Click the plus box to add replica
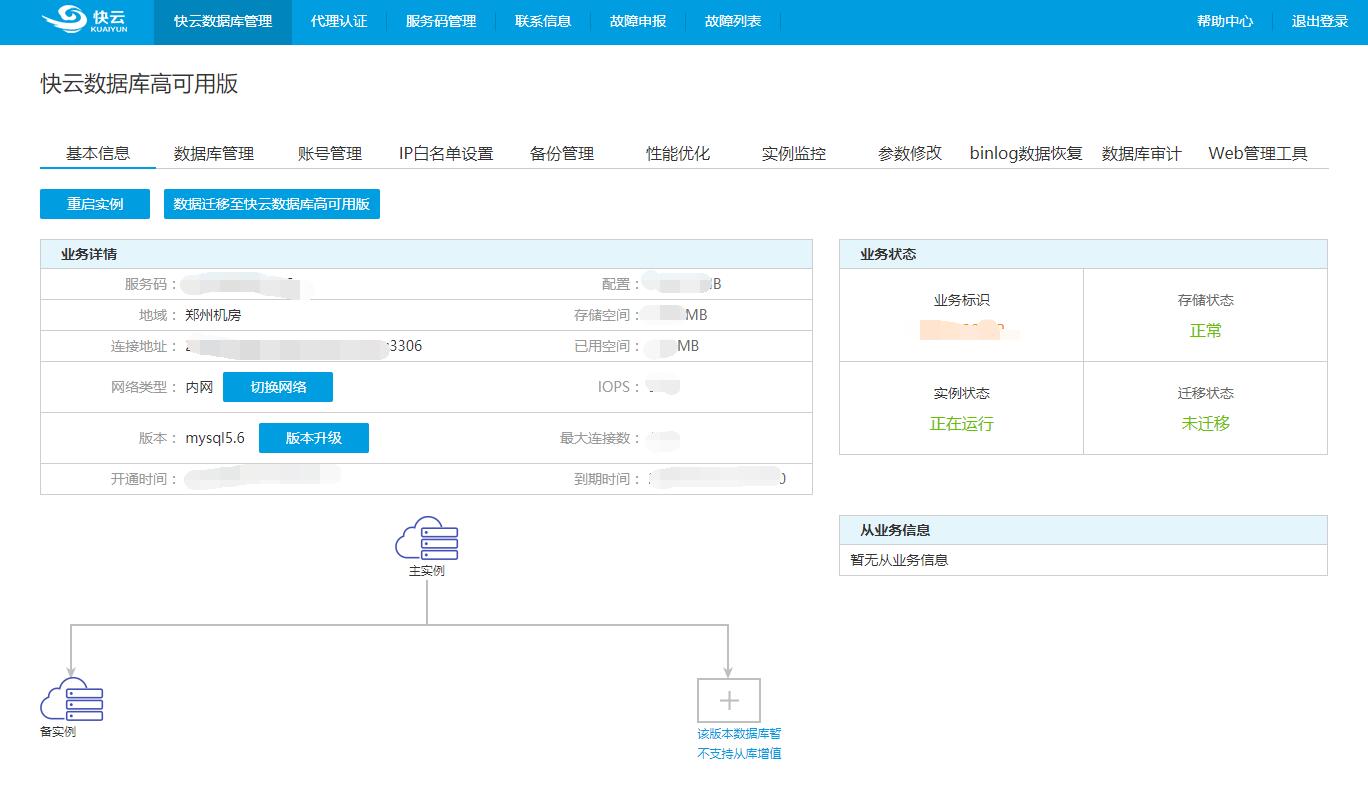This screenshot has width=1368, height=791. (x=728, y=700)
